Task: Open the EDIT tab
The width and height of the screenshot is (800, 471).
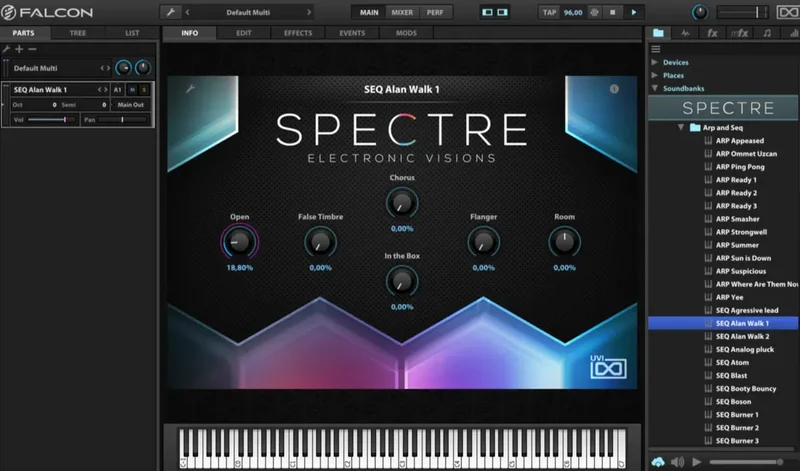Action: 244,33
